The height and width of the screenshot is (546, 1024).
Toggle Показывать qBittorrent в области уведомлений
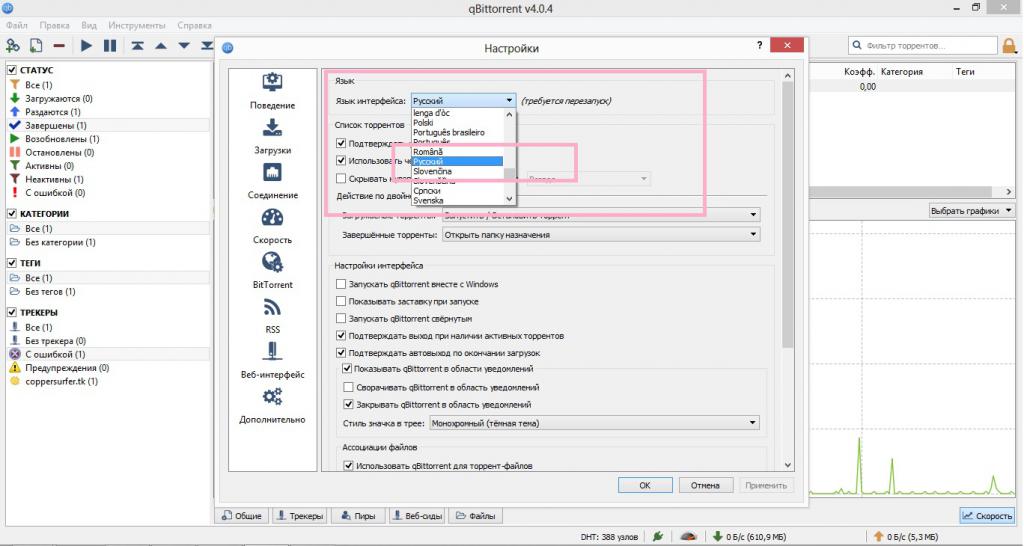347,368
